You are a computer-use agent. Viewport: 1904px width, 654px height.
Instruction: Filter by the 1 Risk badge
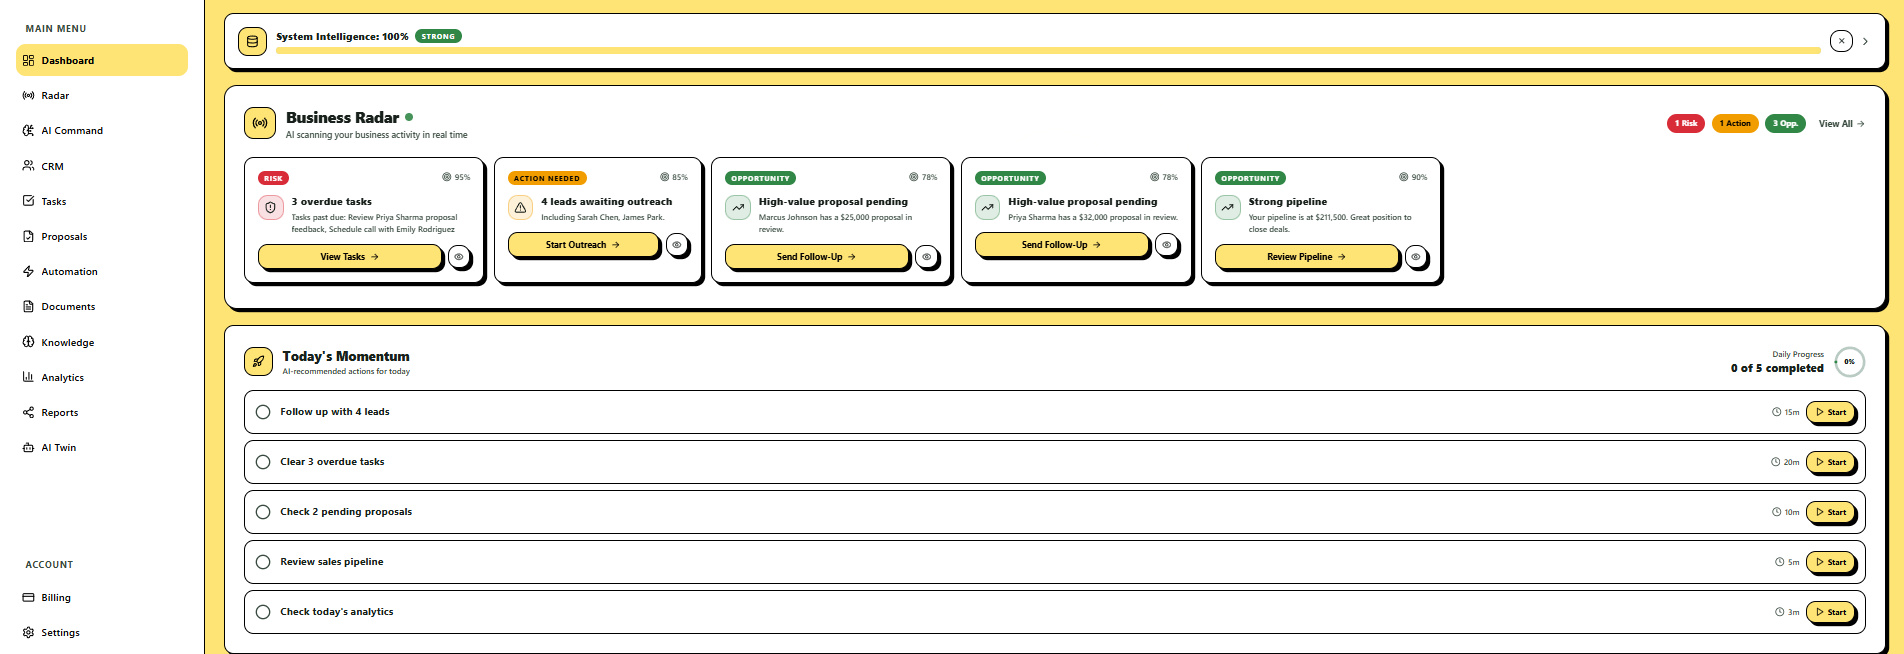click(x=1686, y=123)
